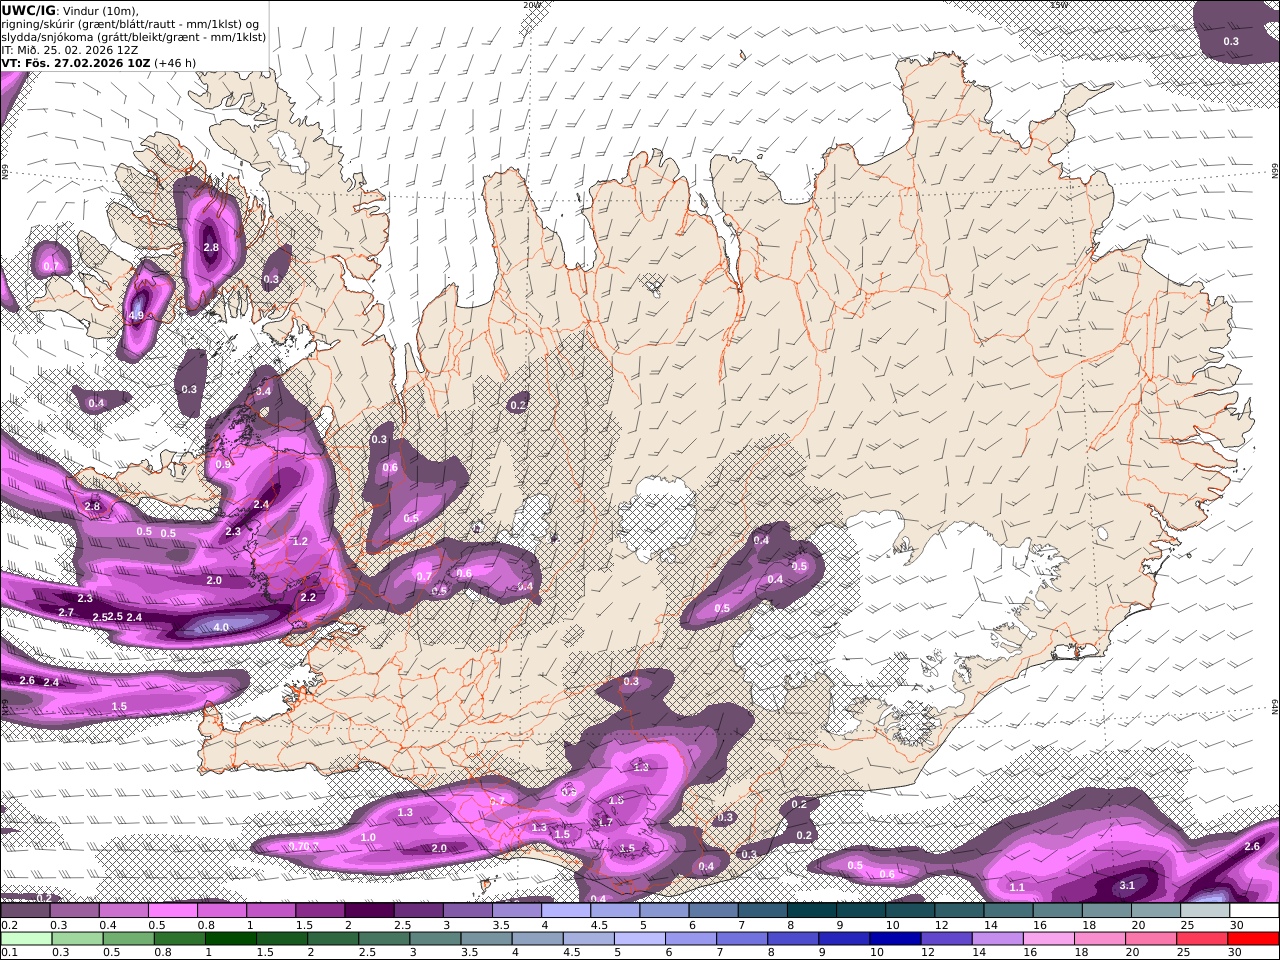Viewport: 1280px width, 960px height.
Task: Select upper scale light blue swatch between 4 and 4.5
Action: pos(566,911)
